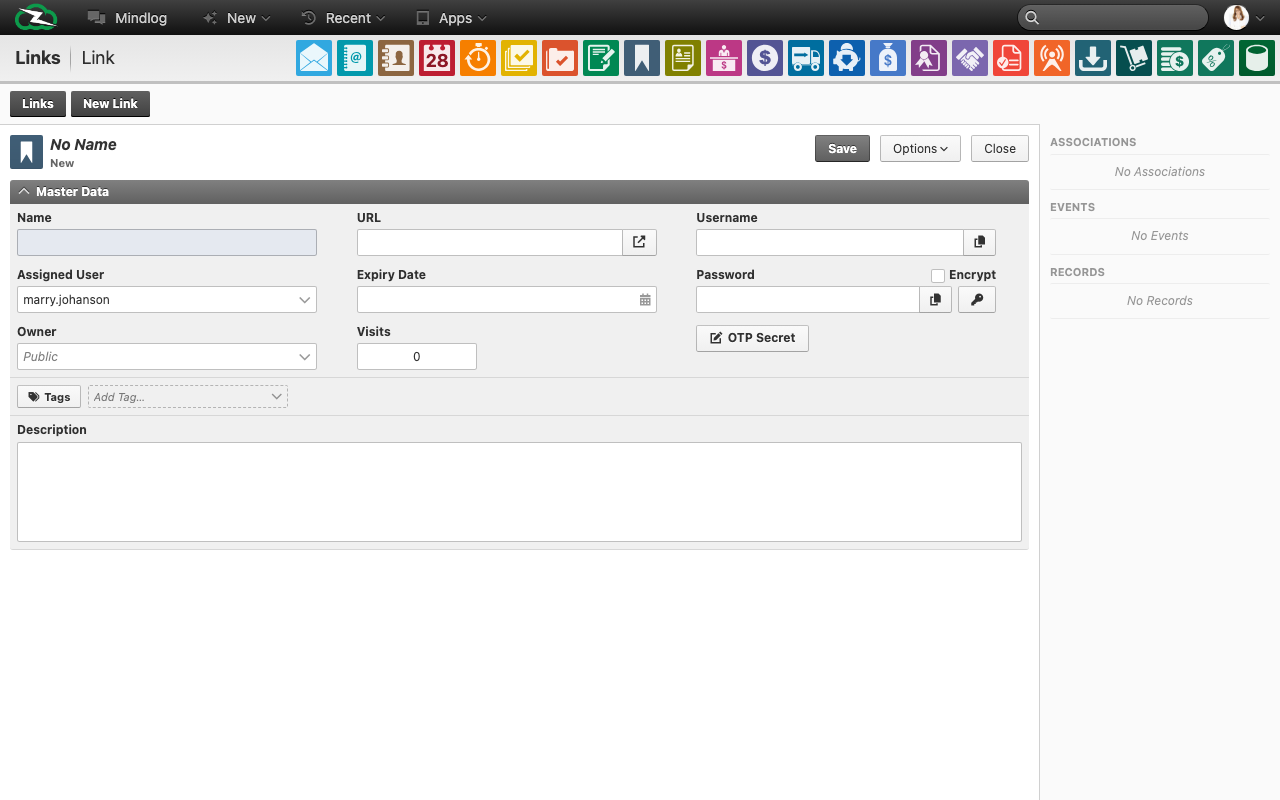Go to Links breadcrumb heading
The width and height of the screenshot is (1280, 800).
pyautogui.click(x=38, y=58)
